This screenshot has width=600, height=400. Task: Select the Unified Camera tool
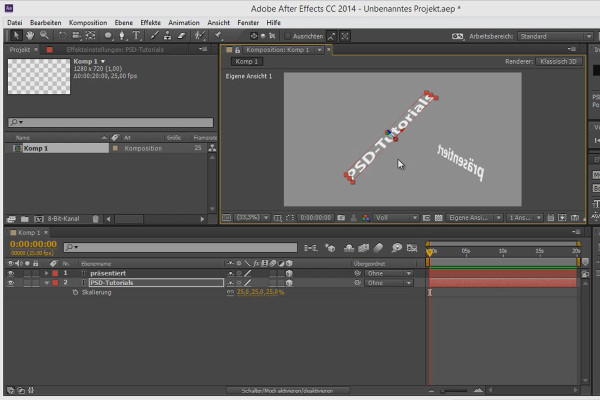(x=77, y=36)
